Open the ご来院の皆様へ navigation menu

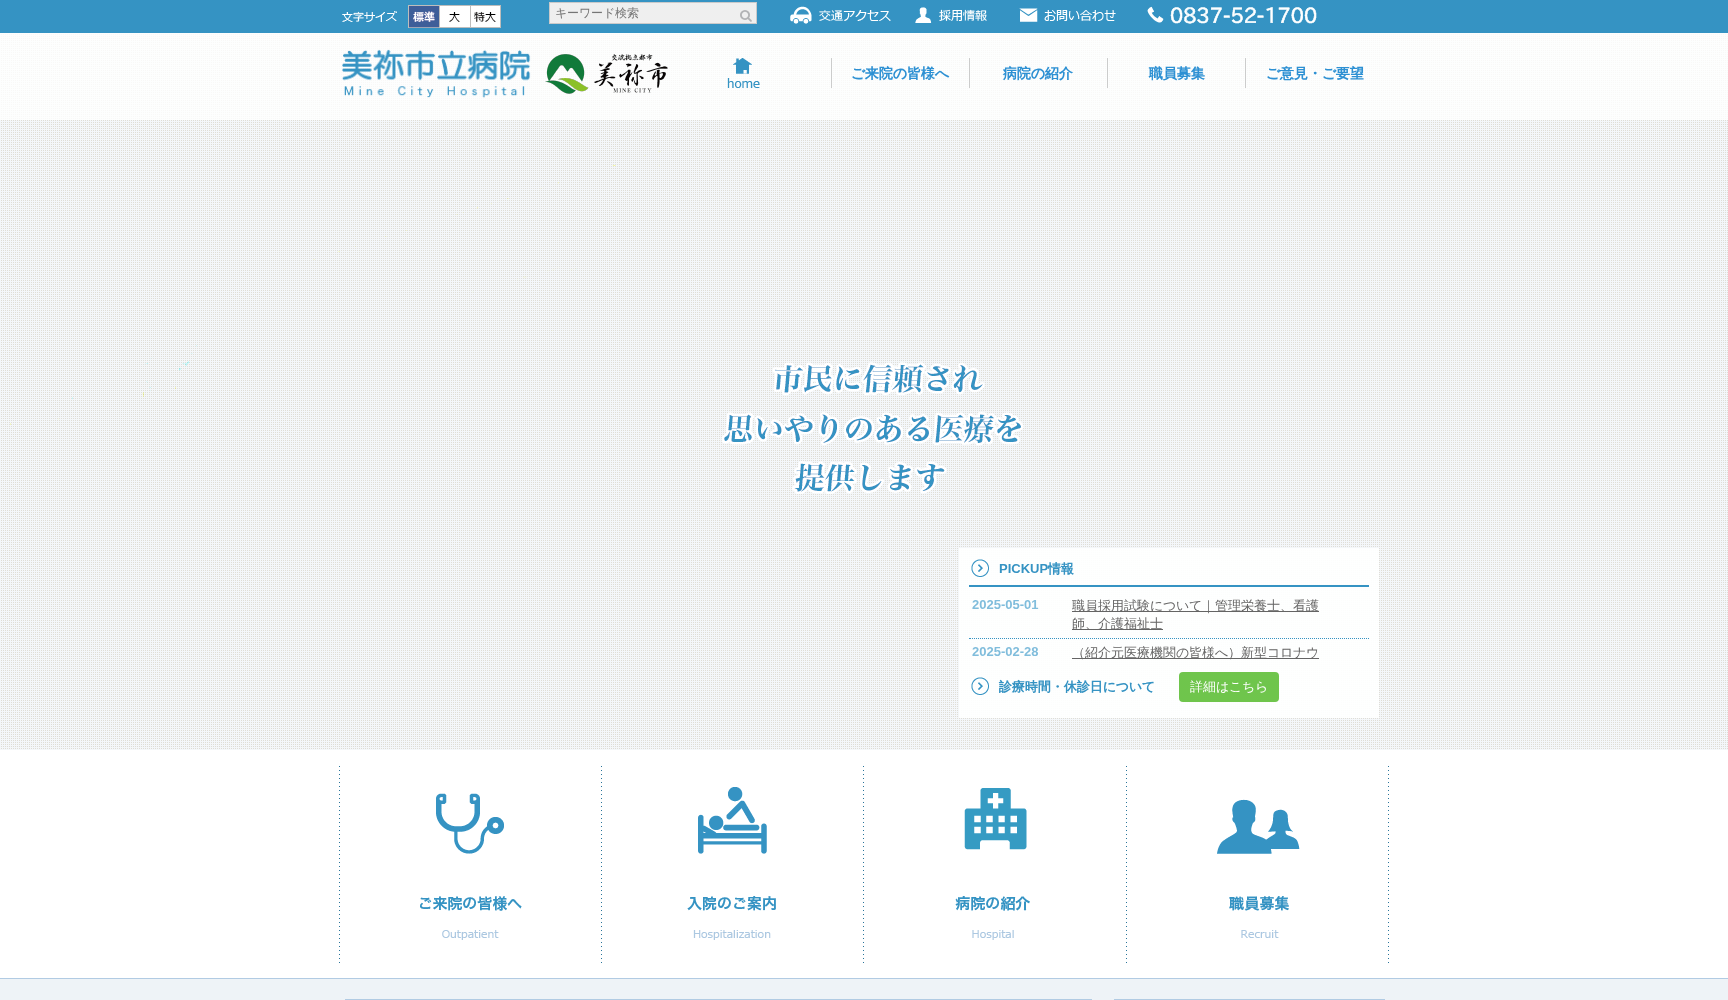(x=899, y=73)
